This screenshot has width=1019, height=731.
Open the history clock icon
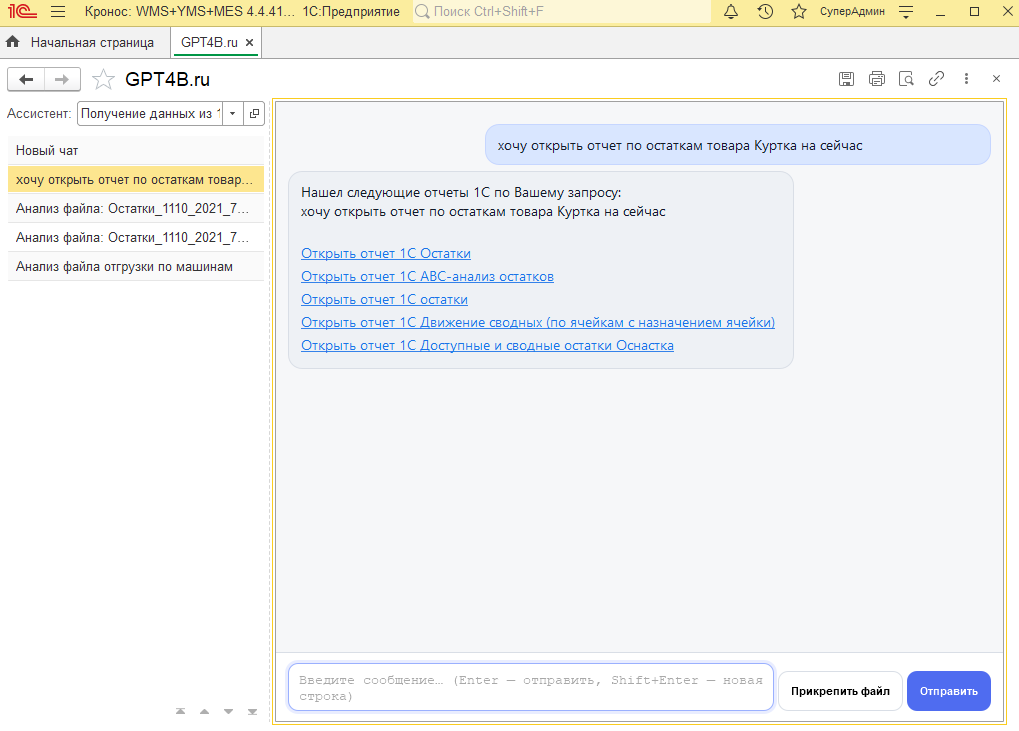click(765, 12)
